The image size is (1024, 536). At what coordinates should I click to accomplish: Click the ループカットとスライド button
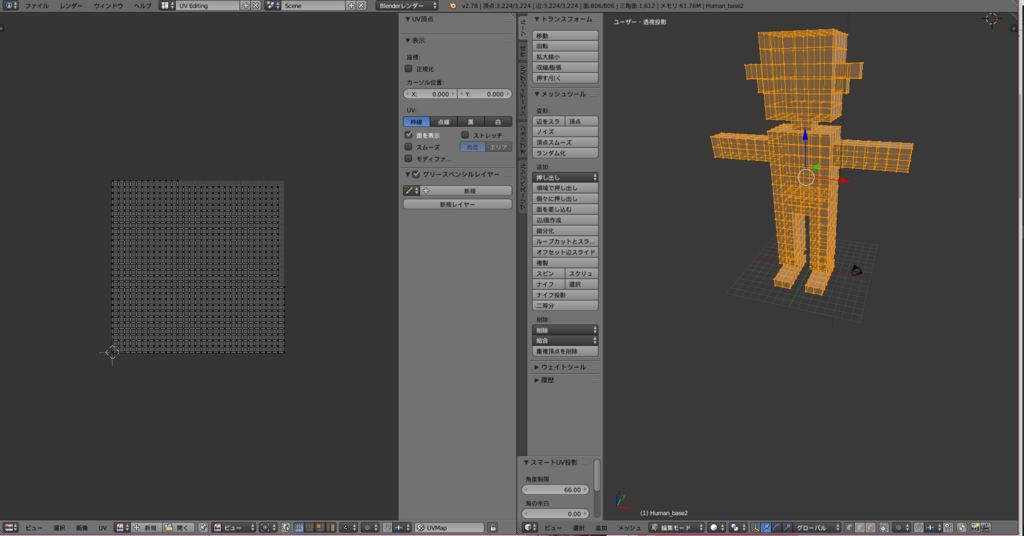pos(566,241)
